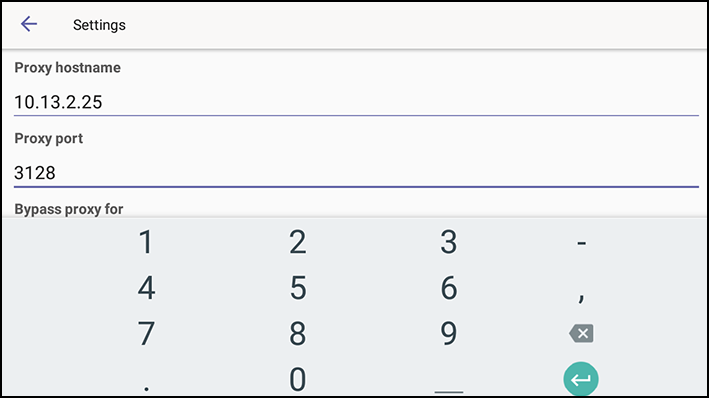Tap the number 2 key
Viewport: 709px width, 398px height.
click(x=298, y=242)
